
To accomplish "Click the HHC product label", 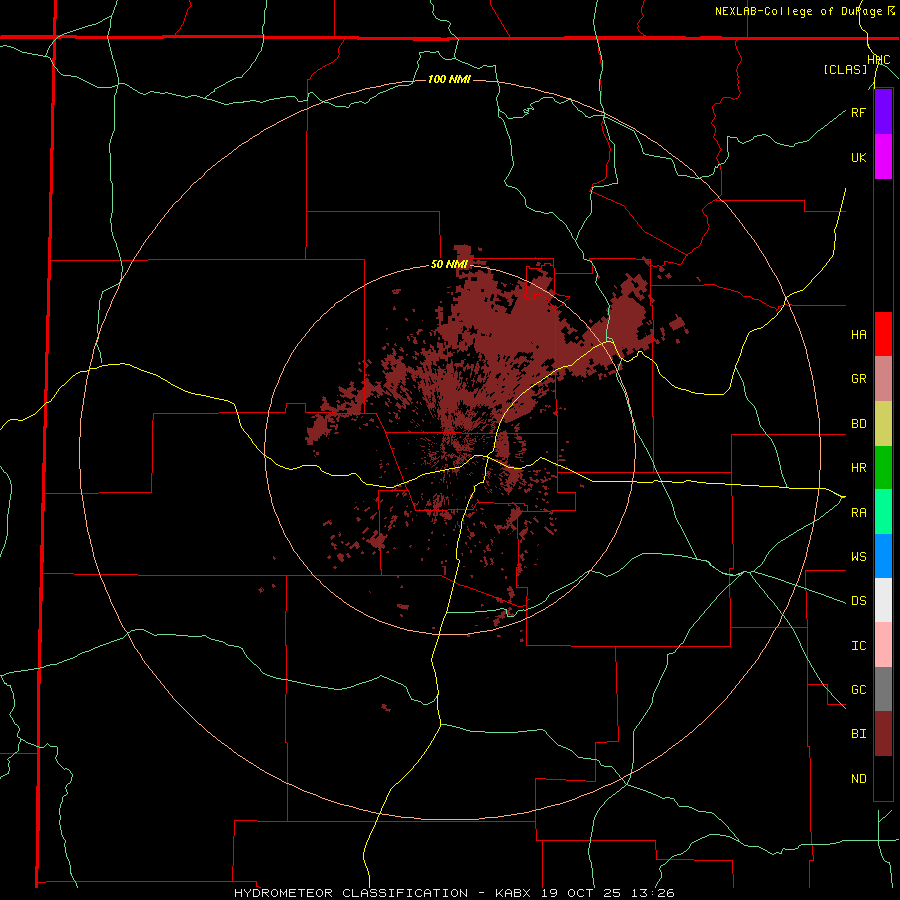I will click(x=879, y=60).
